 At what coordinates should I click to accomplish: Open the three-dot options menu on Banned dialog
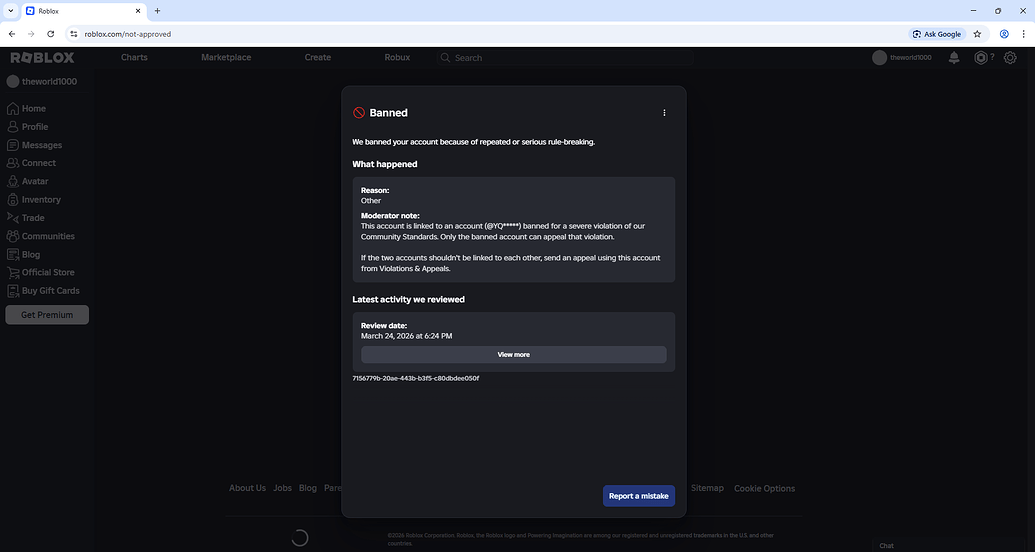(x=664, y=113)
